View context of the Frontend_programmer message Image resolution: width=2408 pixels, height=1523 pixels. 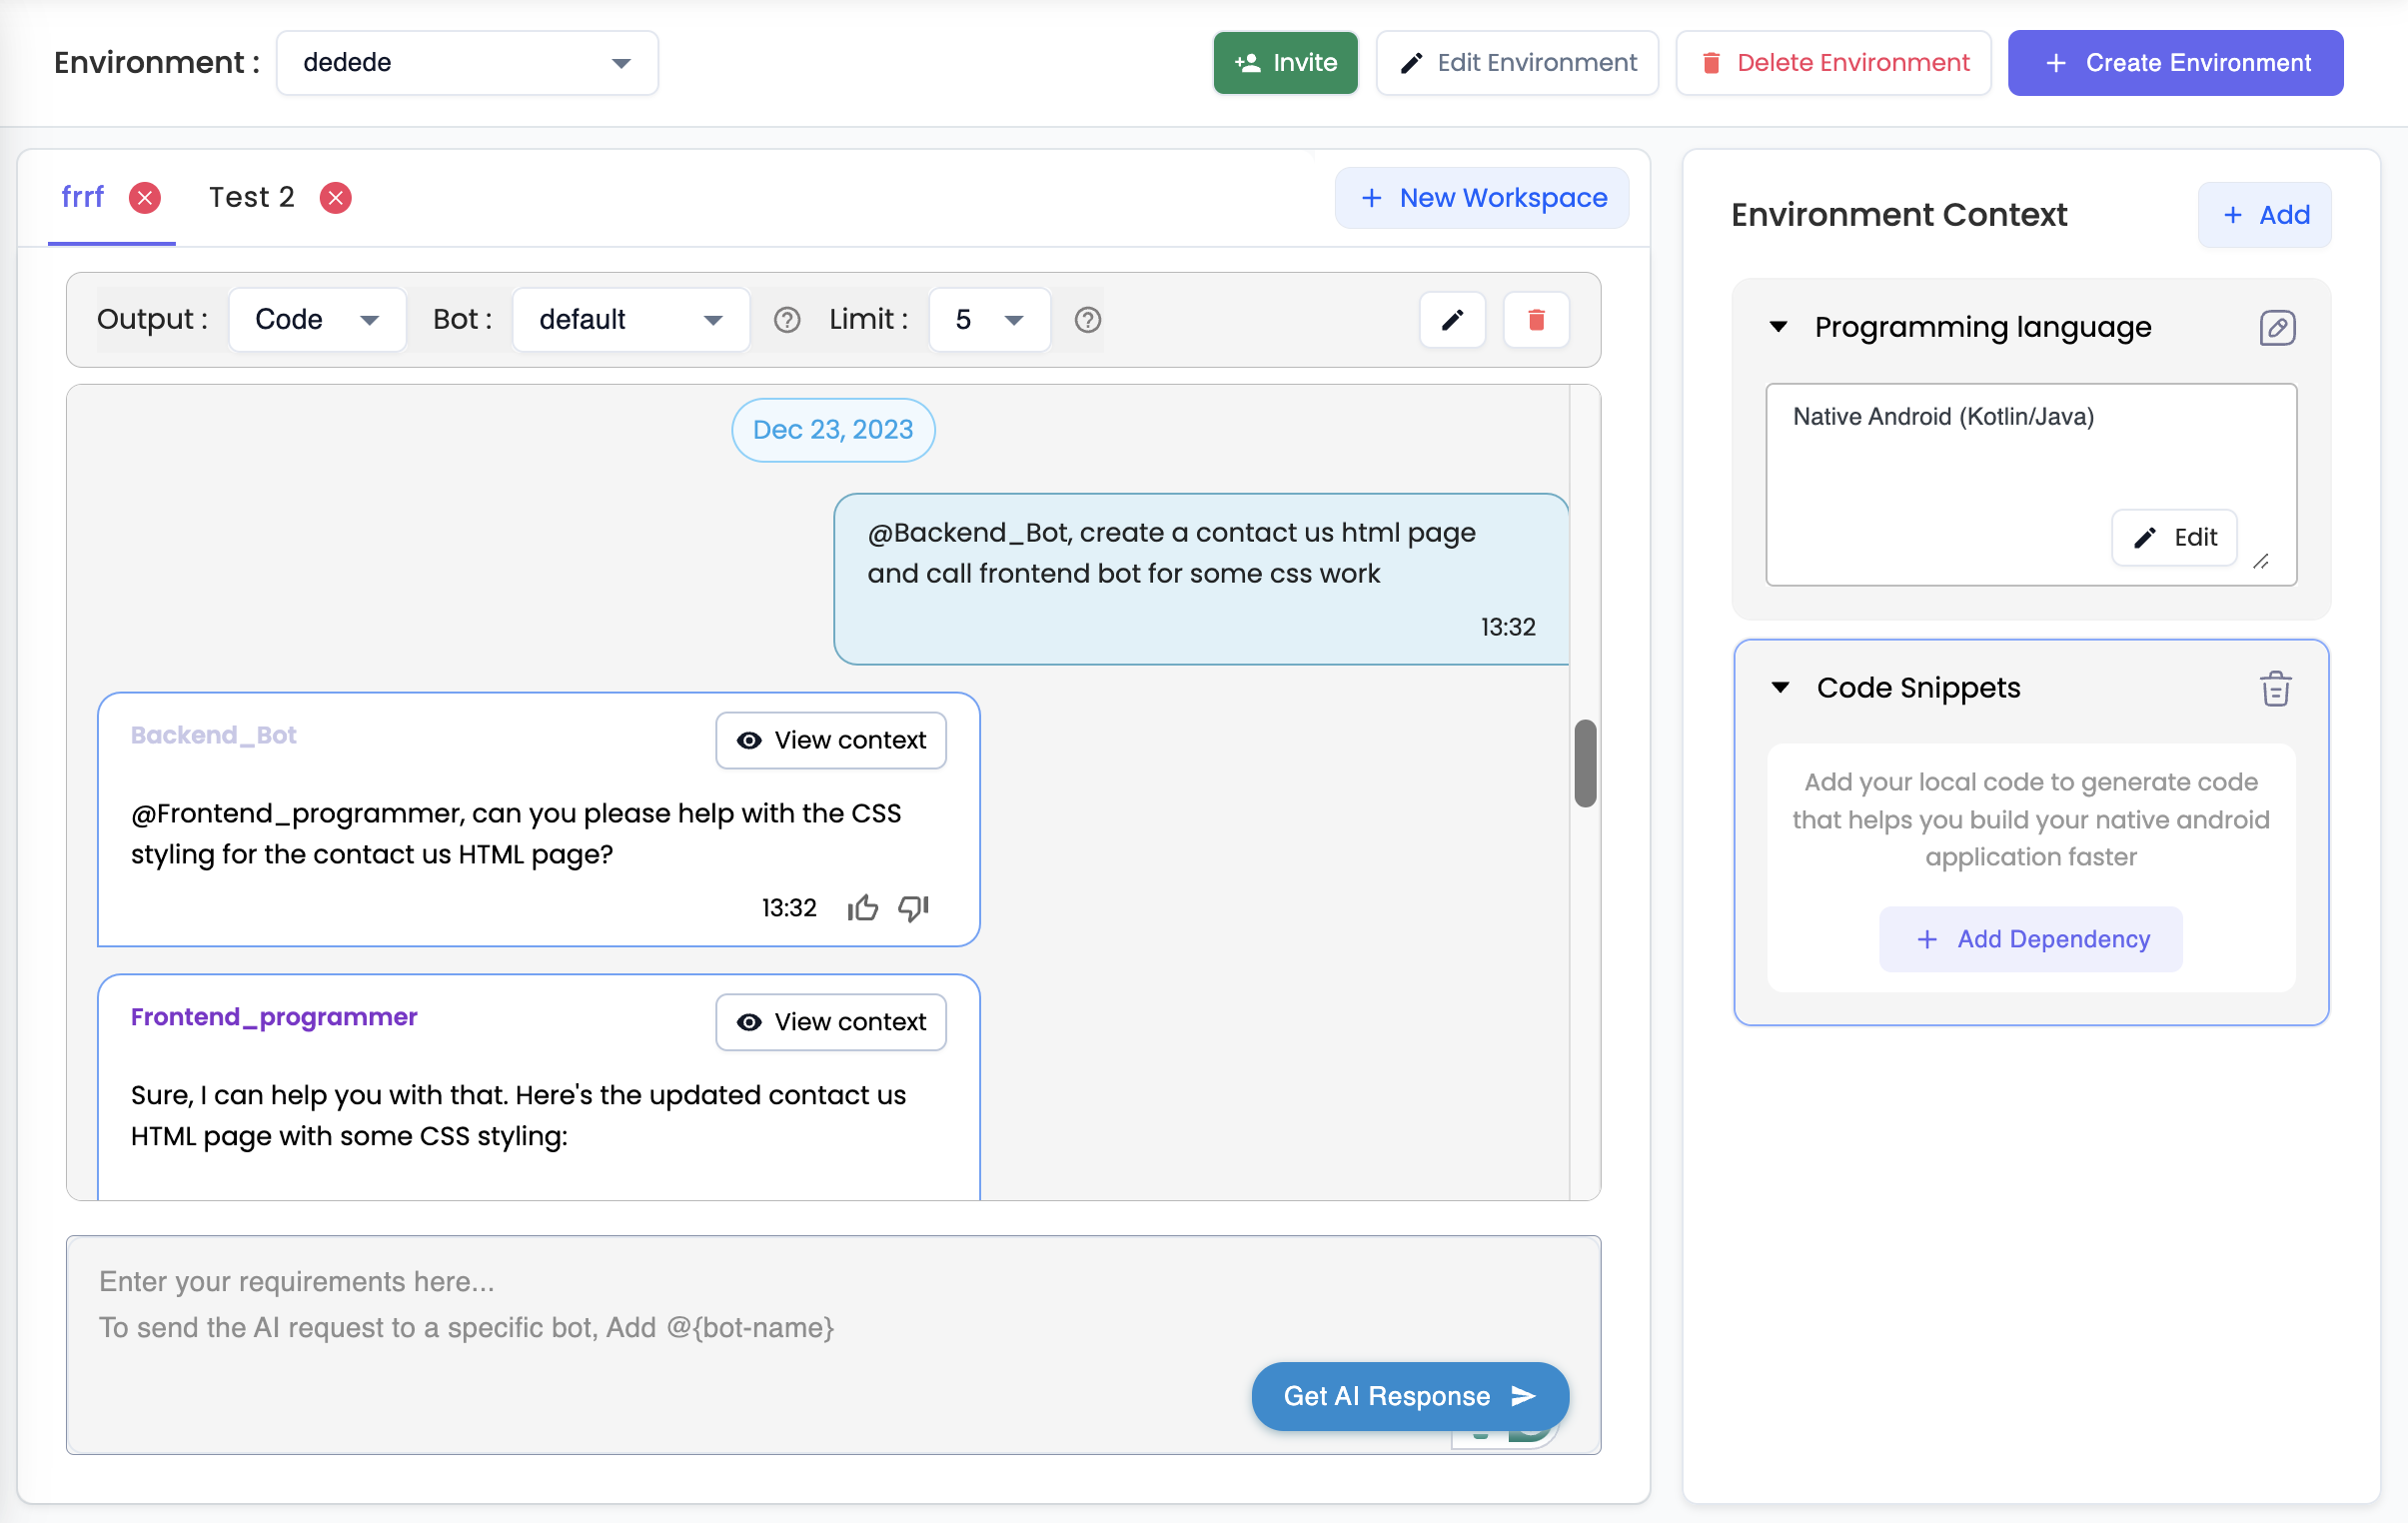(830, 1021)
